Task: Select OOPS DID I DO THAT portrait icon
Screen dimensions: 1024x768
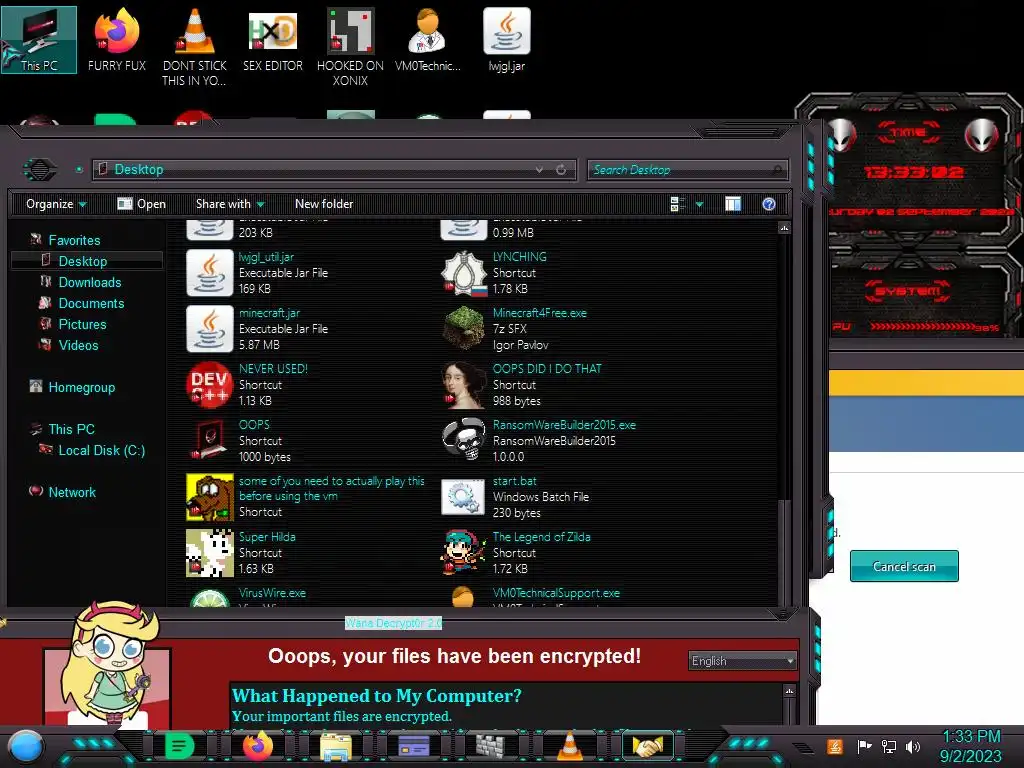Action: pyautogui.click(x=464, y=385)
